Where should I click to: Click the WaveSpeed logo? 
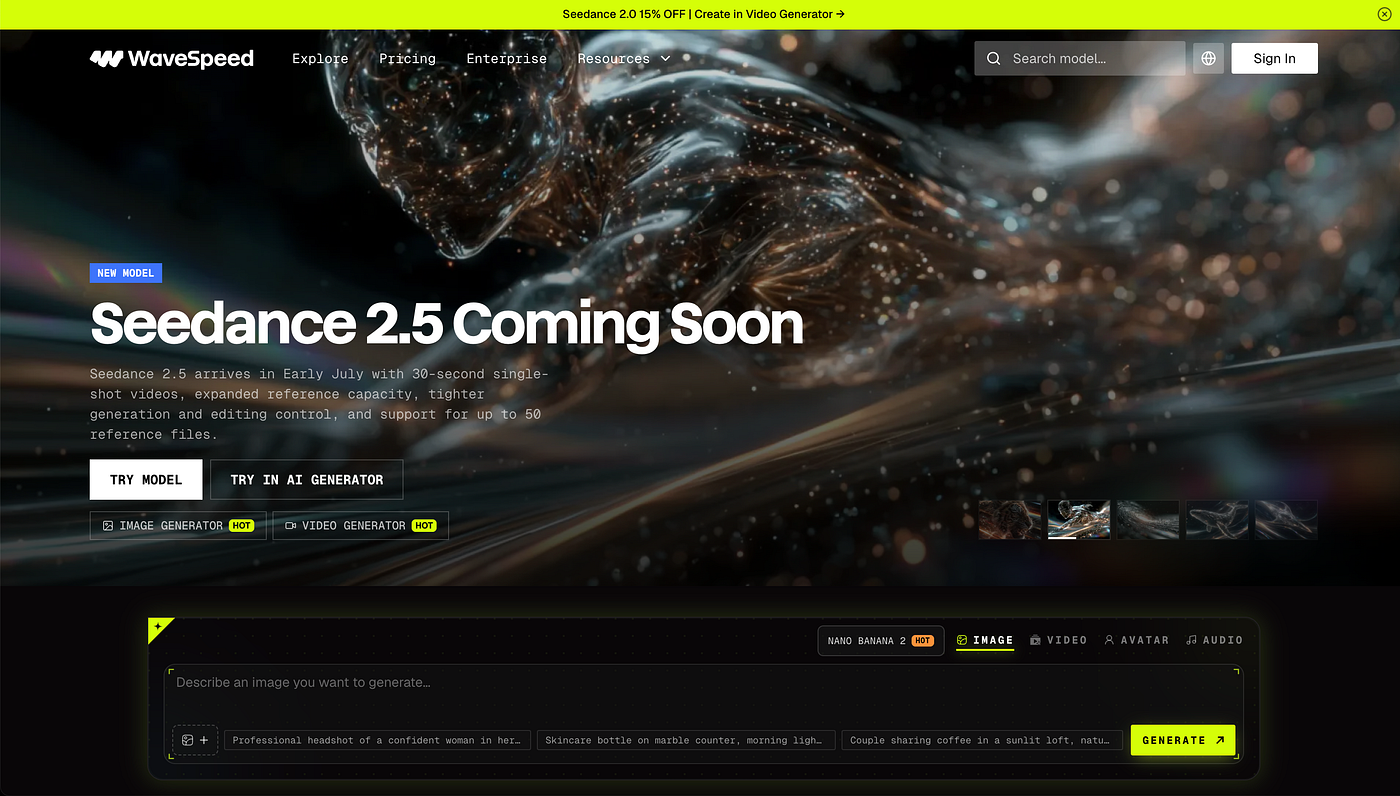click(x=171, y=58)
